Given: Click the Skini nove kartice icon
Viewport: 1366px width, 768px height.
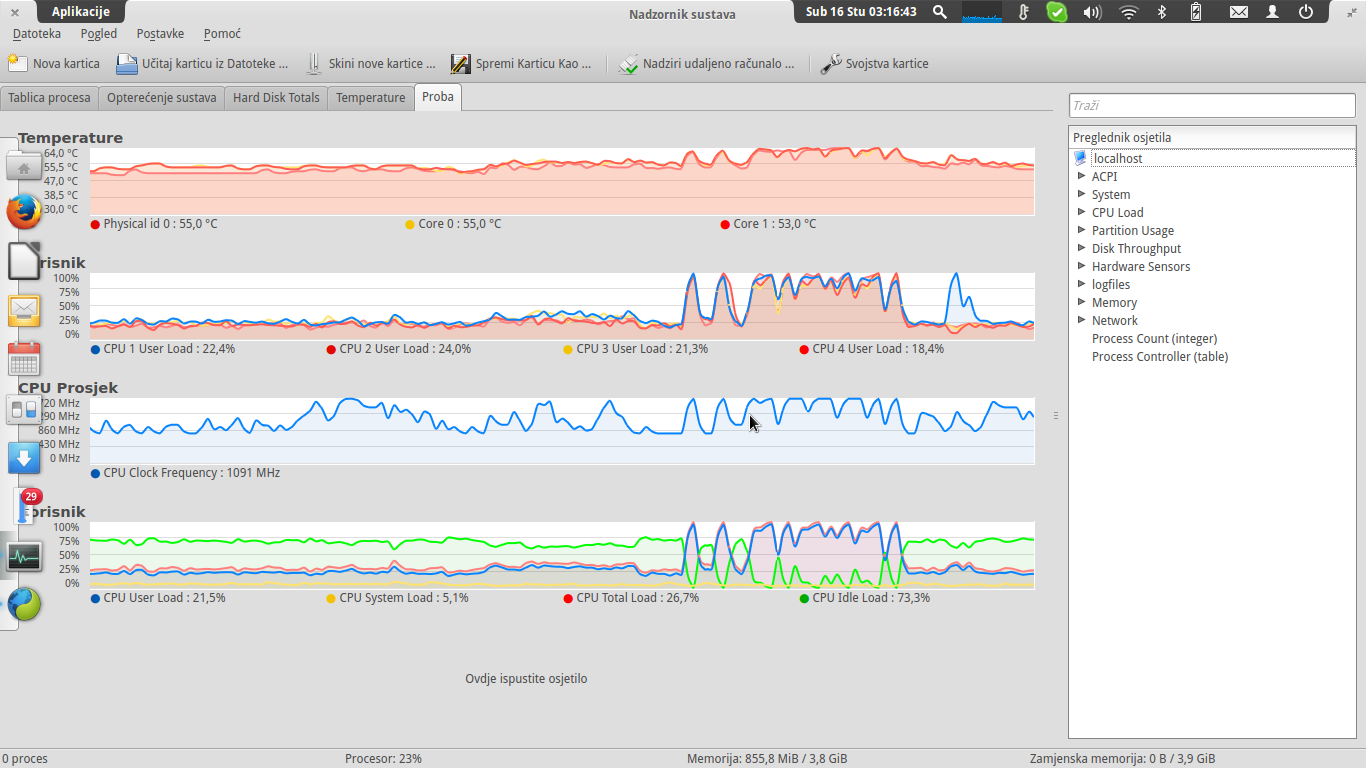Looking at the screenshot, I should pos(313,64).
